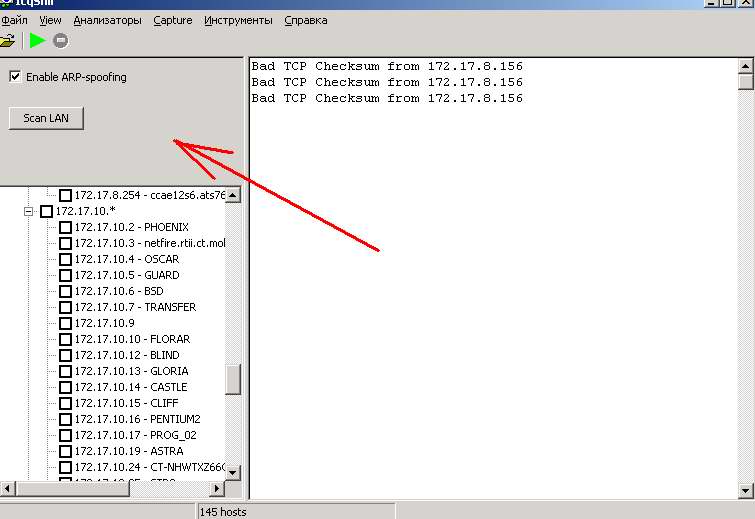Screen dimensions: 755x519
Task: Click the first Bad TCP Checksum log line
Action: click(387, 67)
